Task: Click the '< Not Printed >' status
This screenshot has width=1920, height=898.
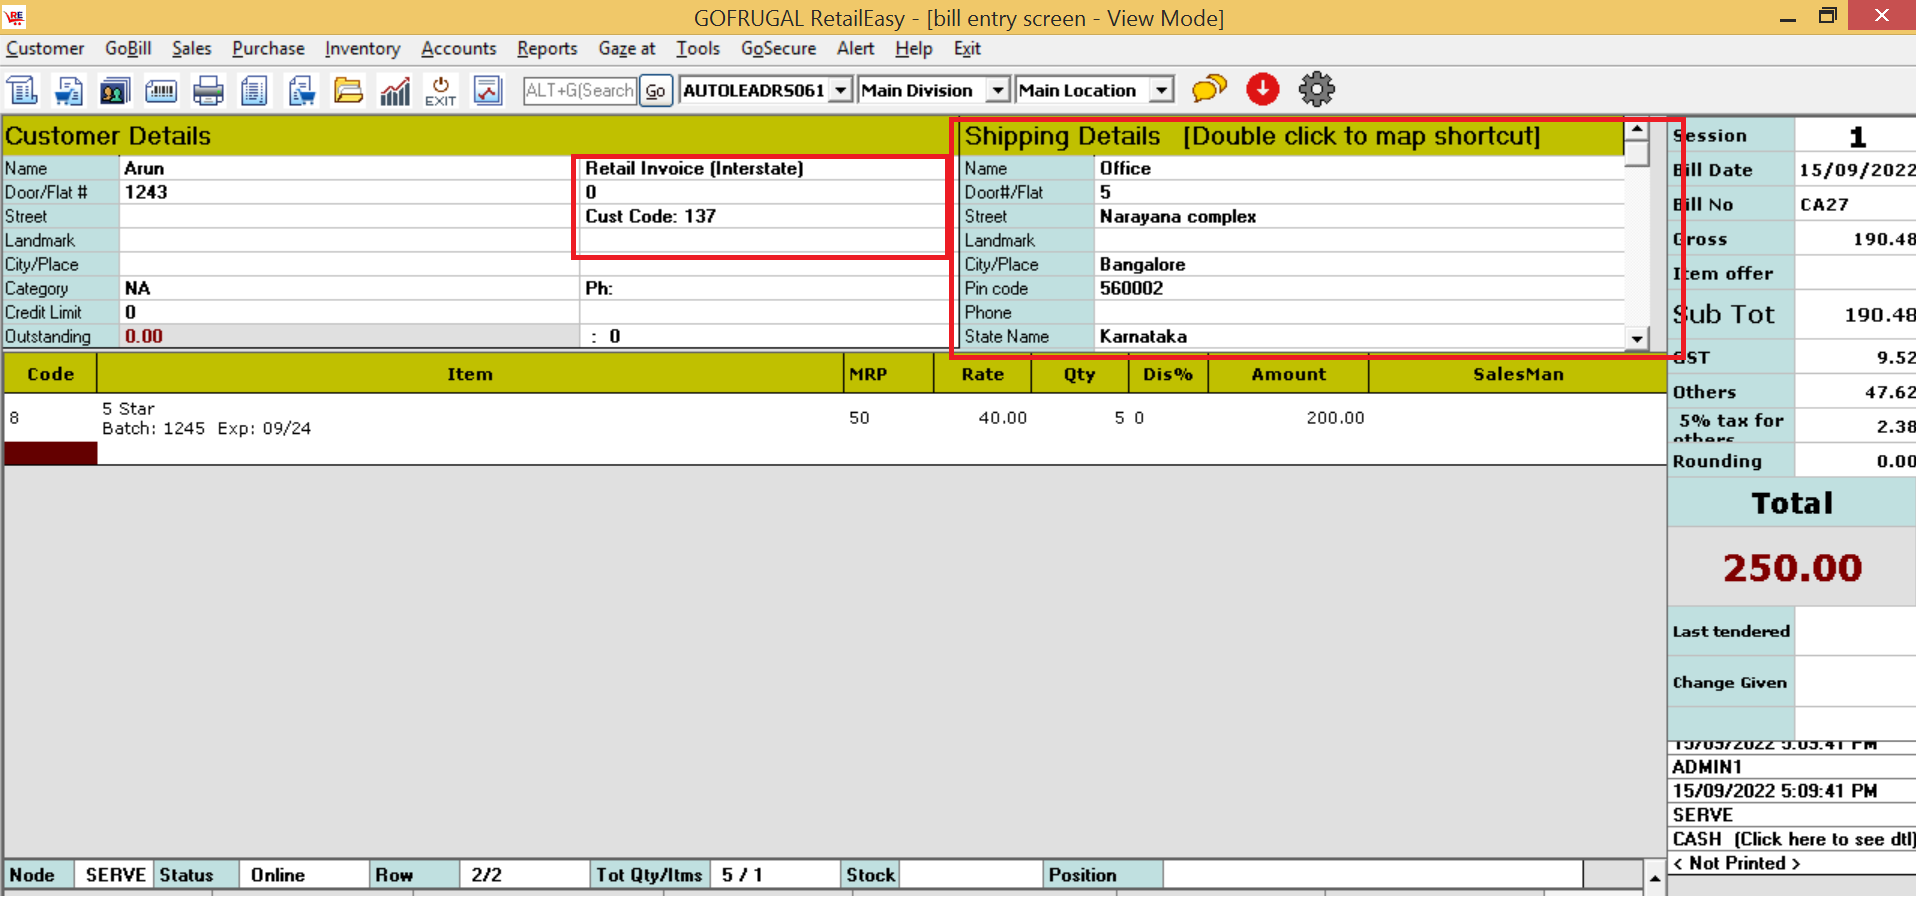Action: (1736, 863)
